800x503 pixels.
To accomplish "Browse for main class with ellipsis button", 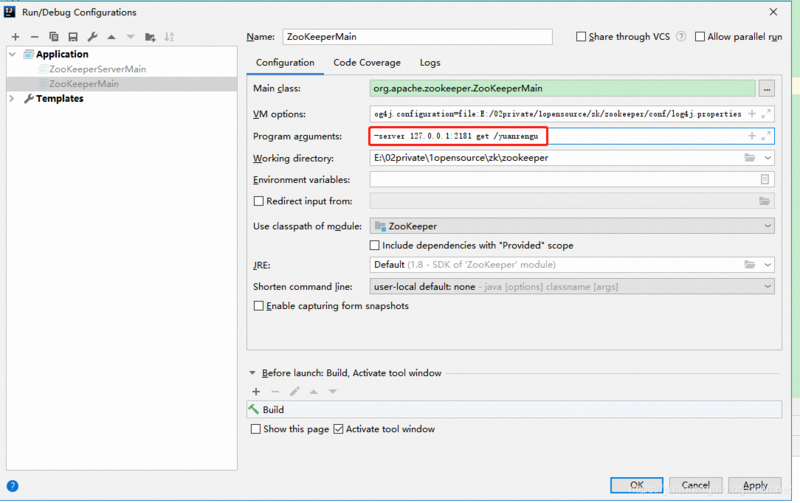I will point(766,89).
